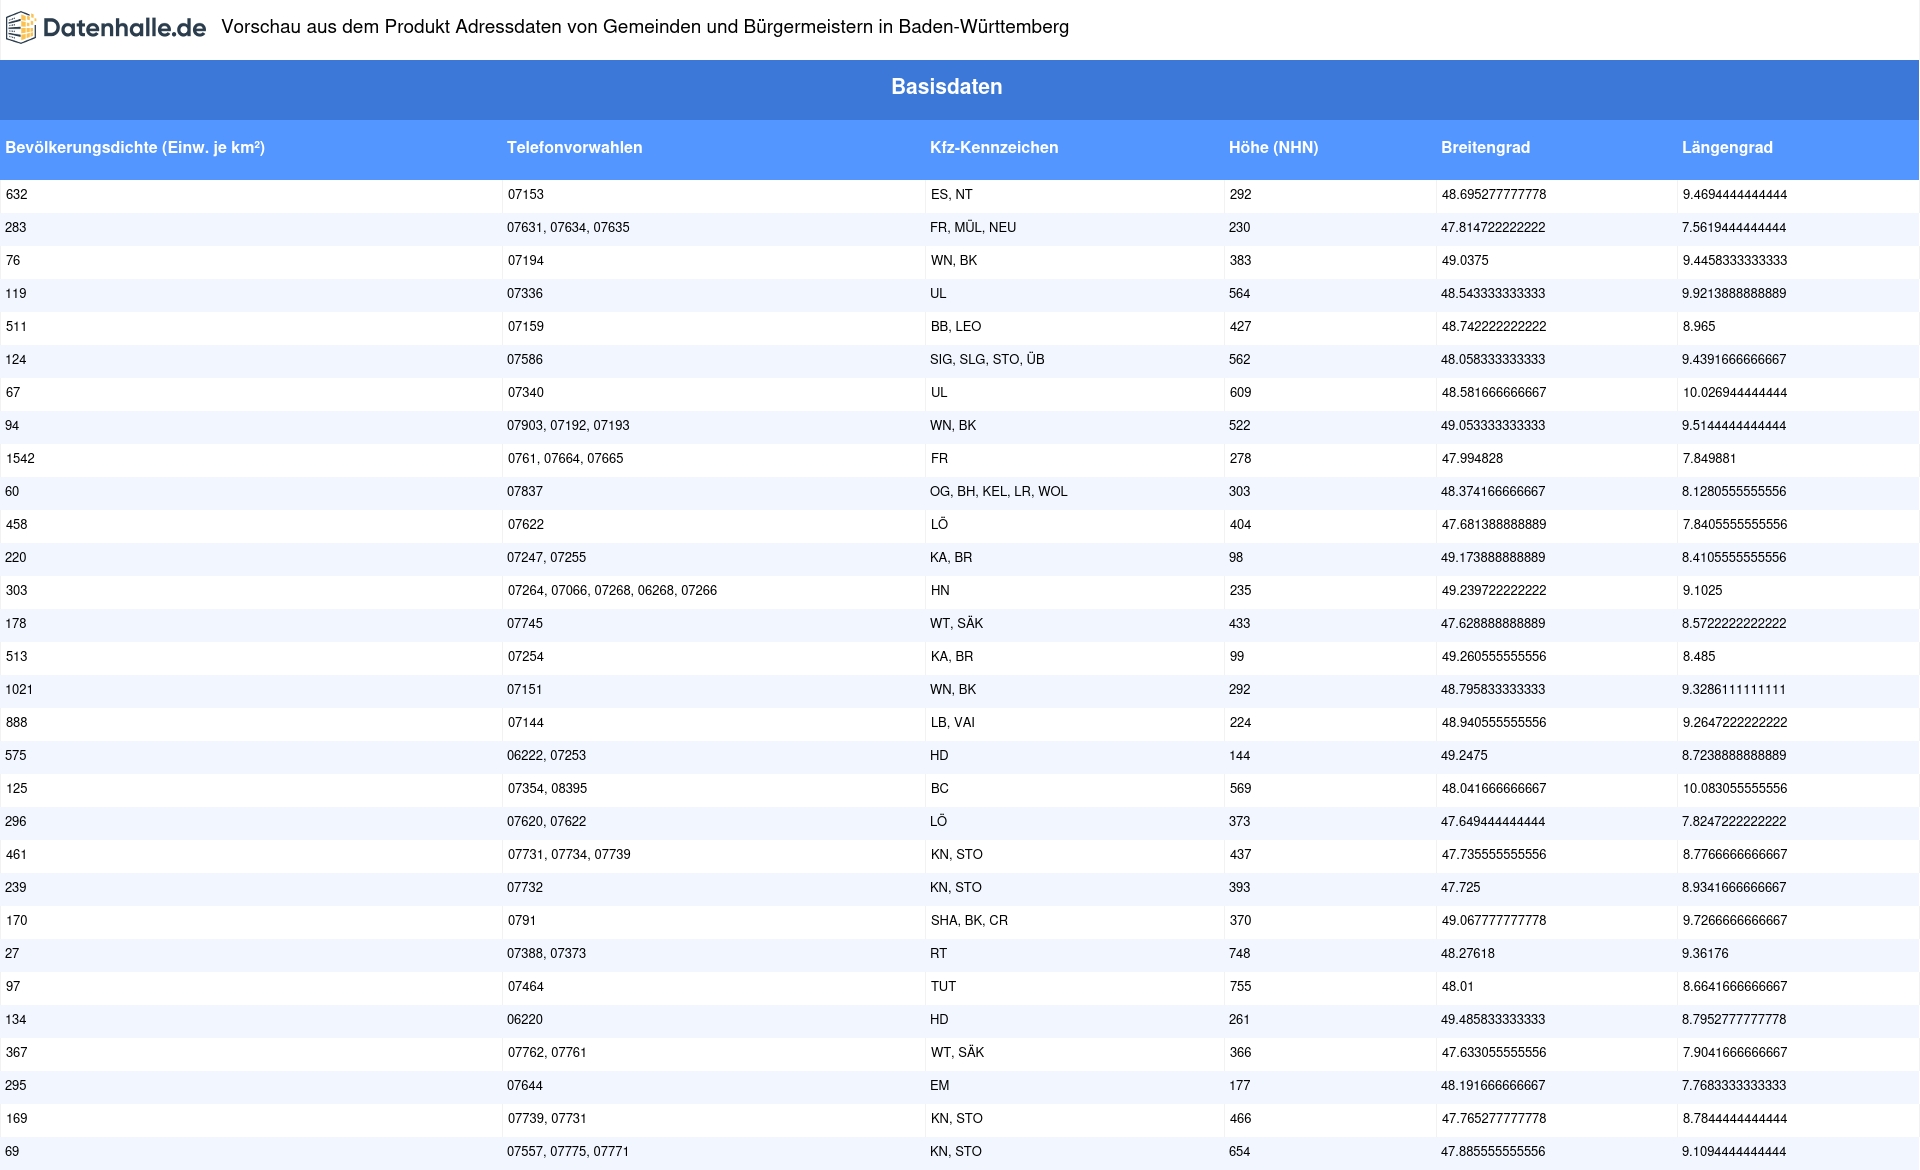This screenshot has width=1920, height=1170.
Task: Click area code cell 07151
Action: tap(525, 690)
